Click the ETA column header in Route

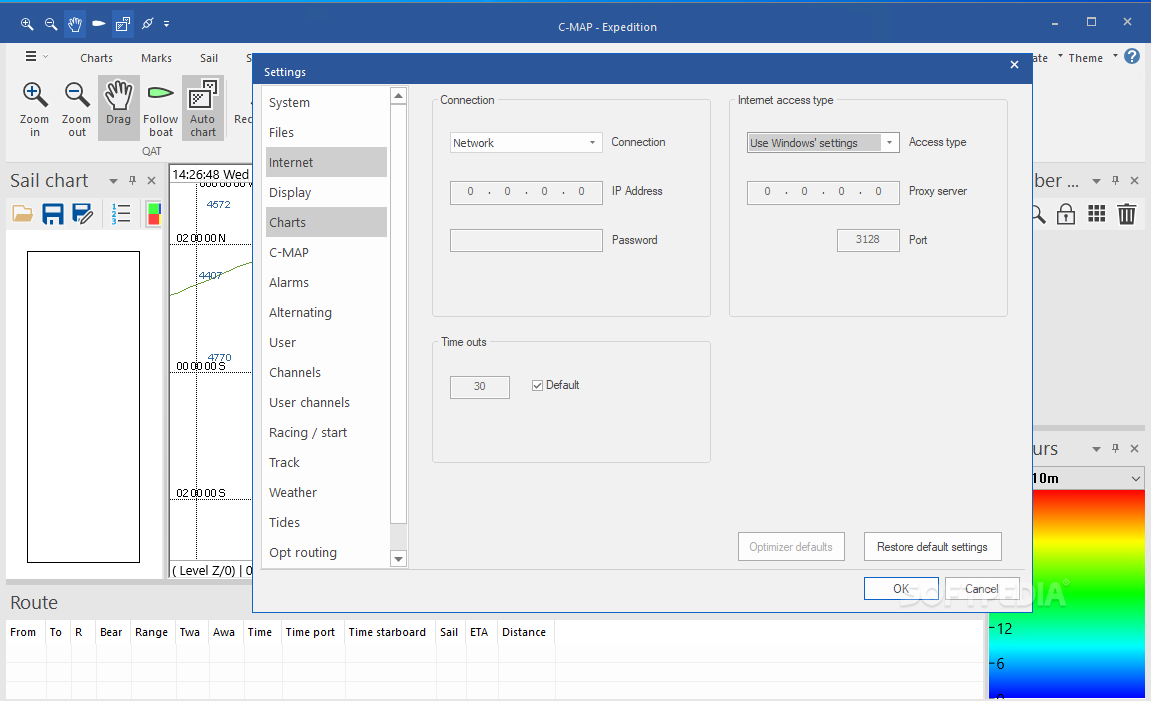point(479,632)
